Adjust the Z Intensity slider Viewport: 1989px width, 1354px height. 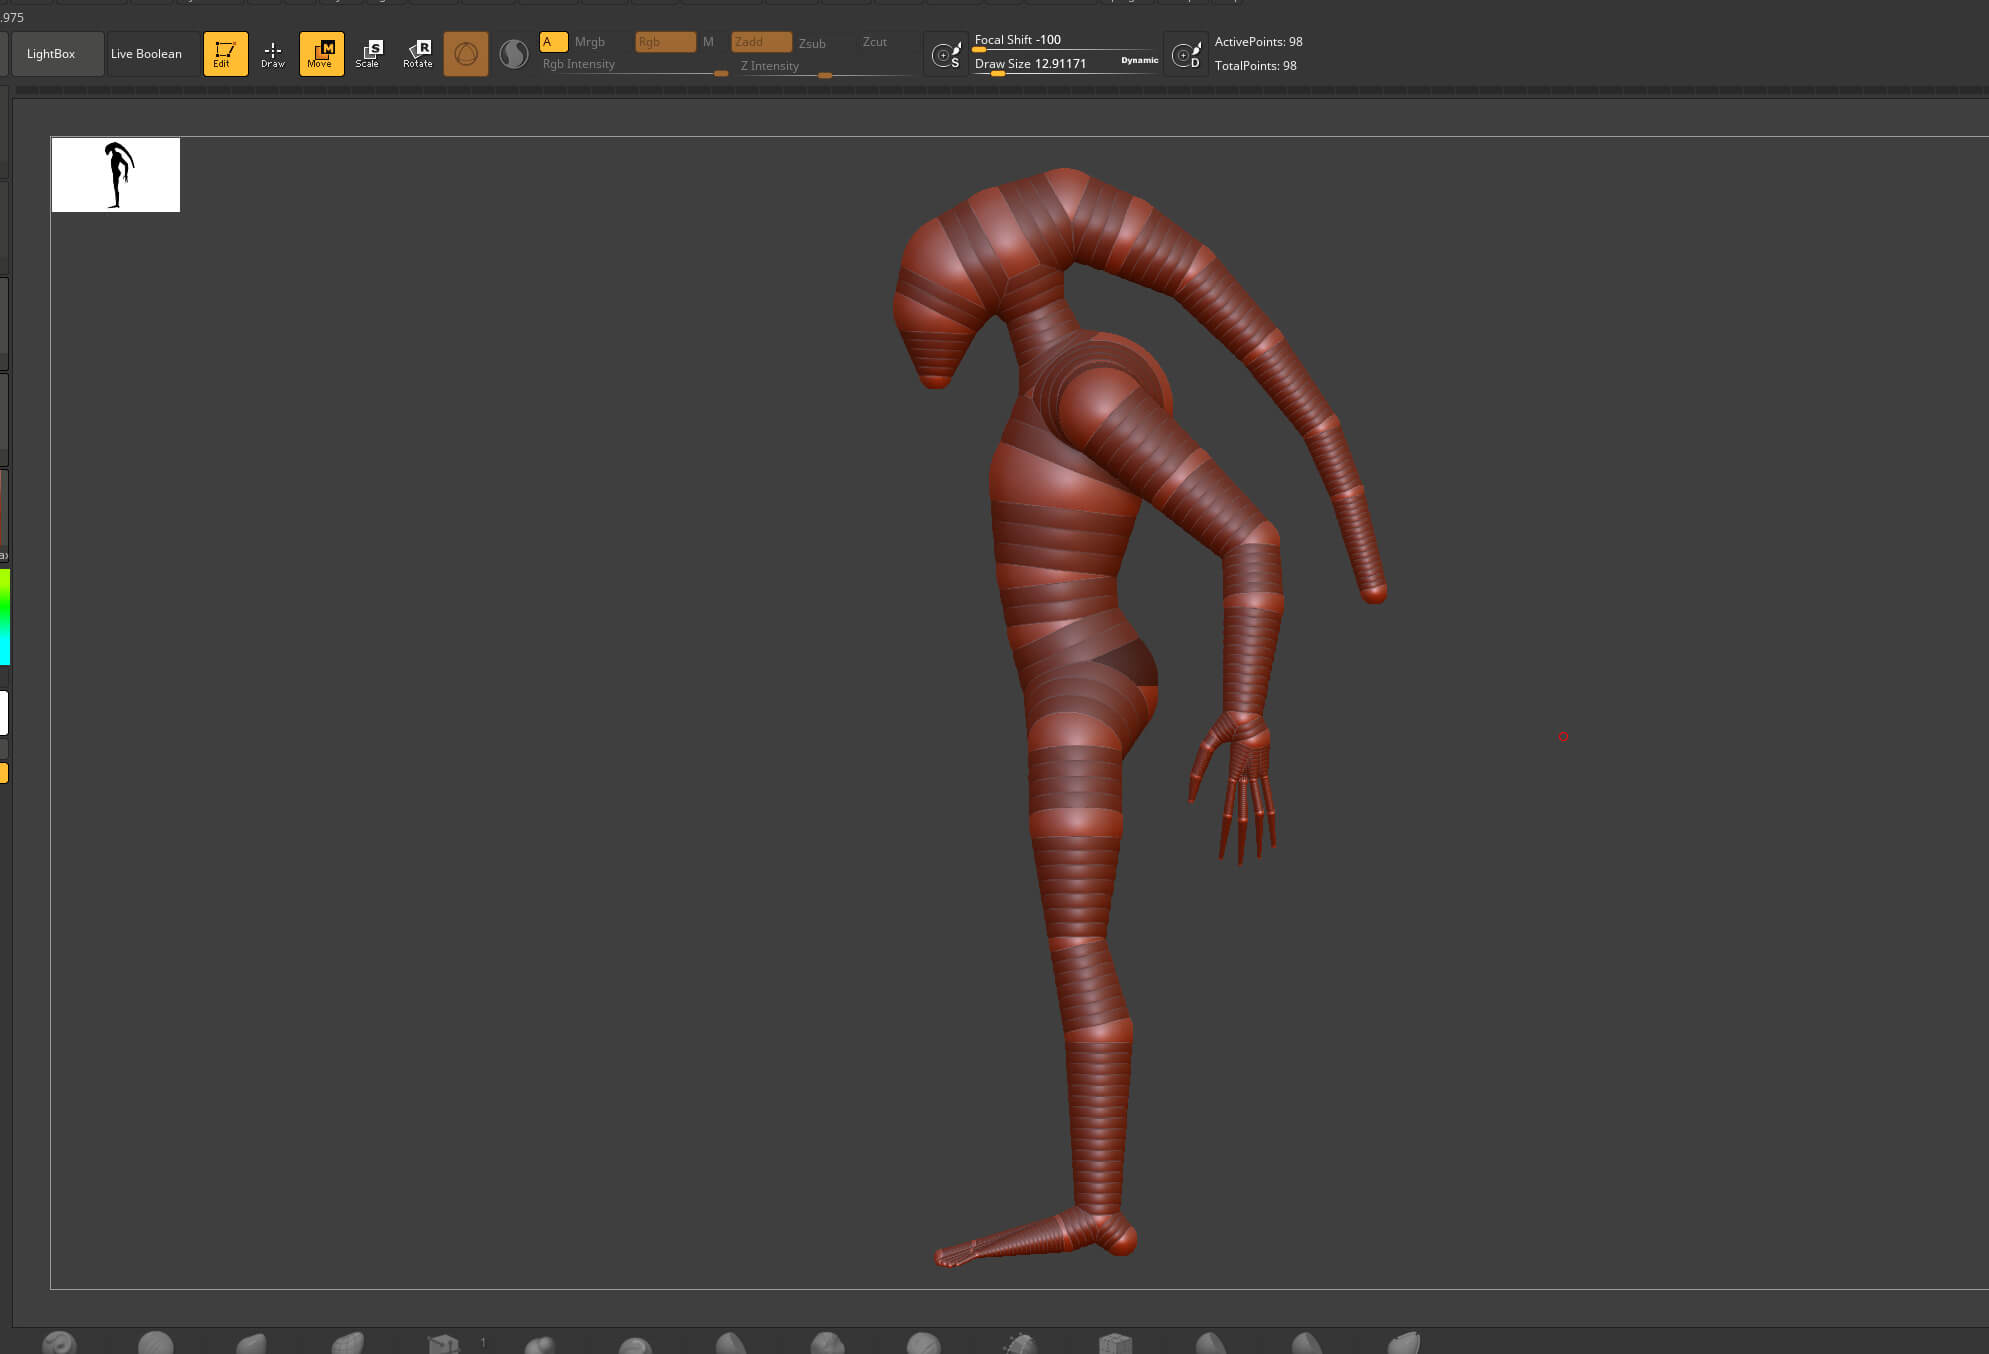click(x=824, y=68)
